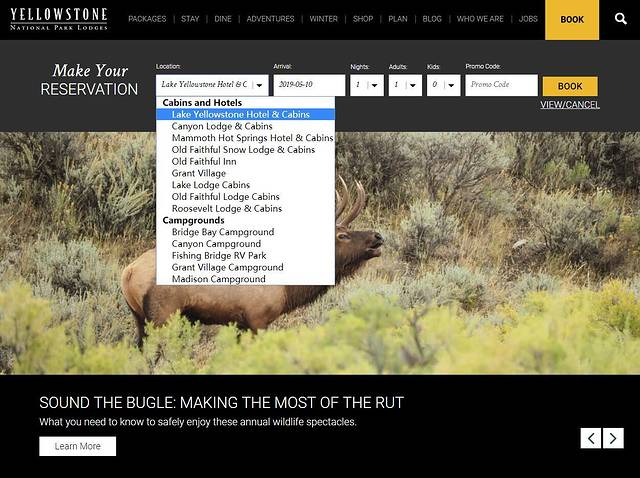Viewport: 640px width, 478px height.
Task: Go to previous slide arrow
Action: 591,438
